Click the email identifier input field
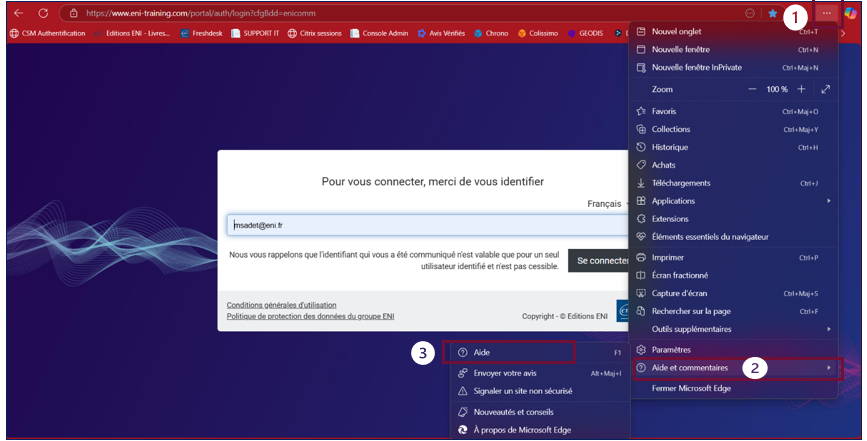This screenshot has height=441, width=867. click(427, 225)
